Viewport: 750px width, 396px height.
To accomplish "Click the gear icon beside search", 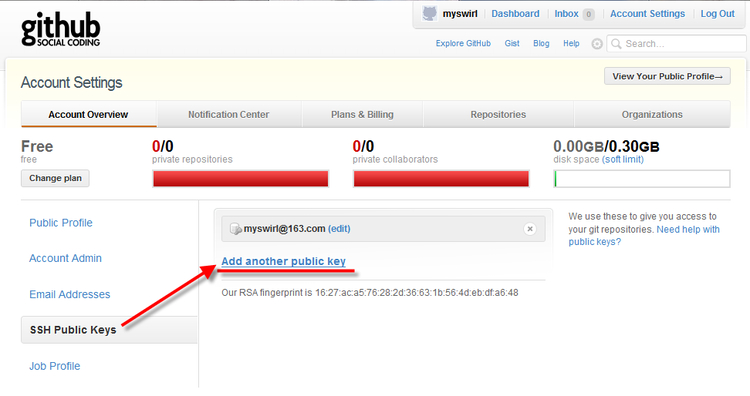I will [597, 44].
